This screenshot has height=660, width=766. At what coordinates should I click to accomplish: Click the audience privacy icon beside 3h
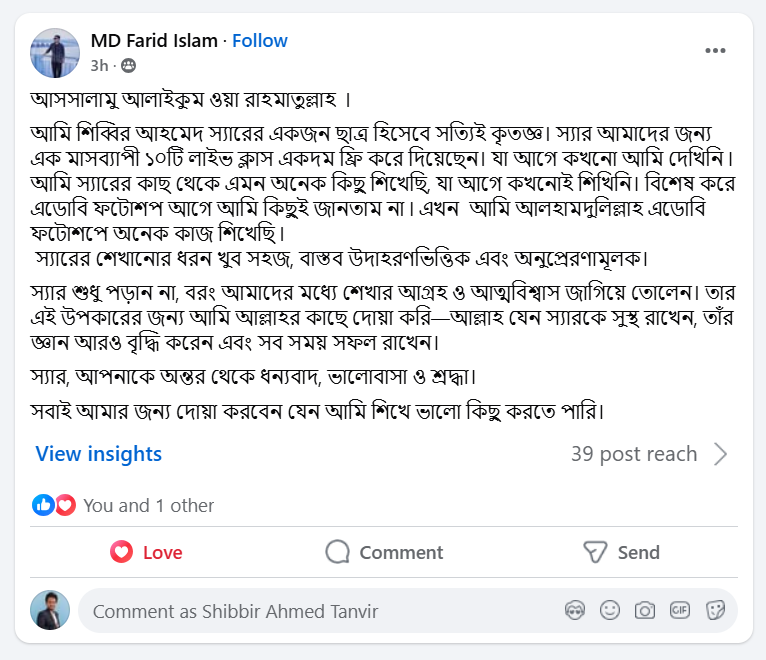128,66
